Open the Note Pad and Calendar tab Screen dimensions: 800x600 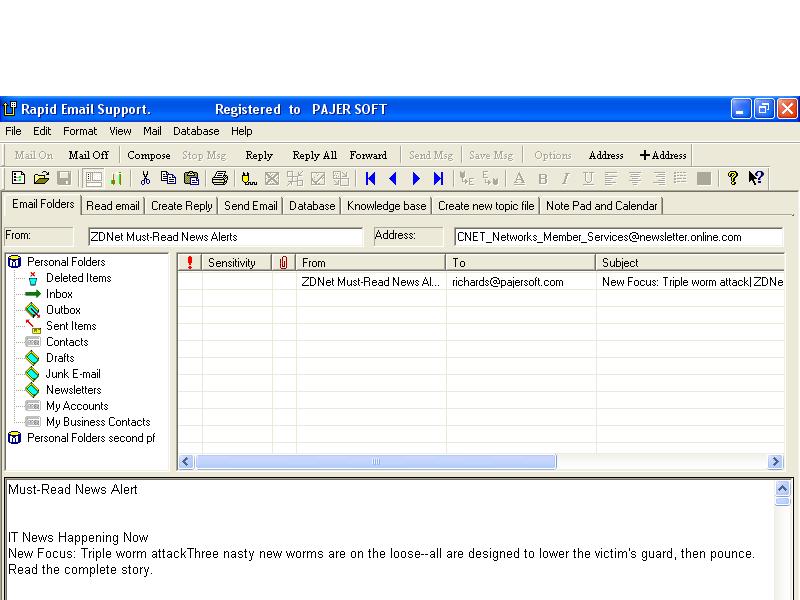point(601,205)
